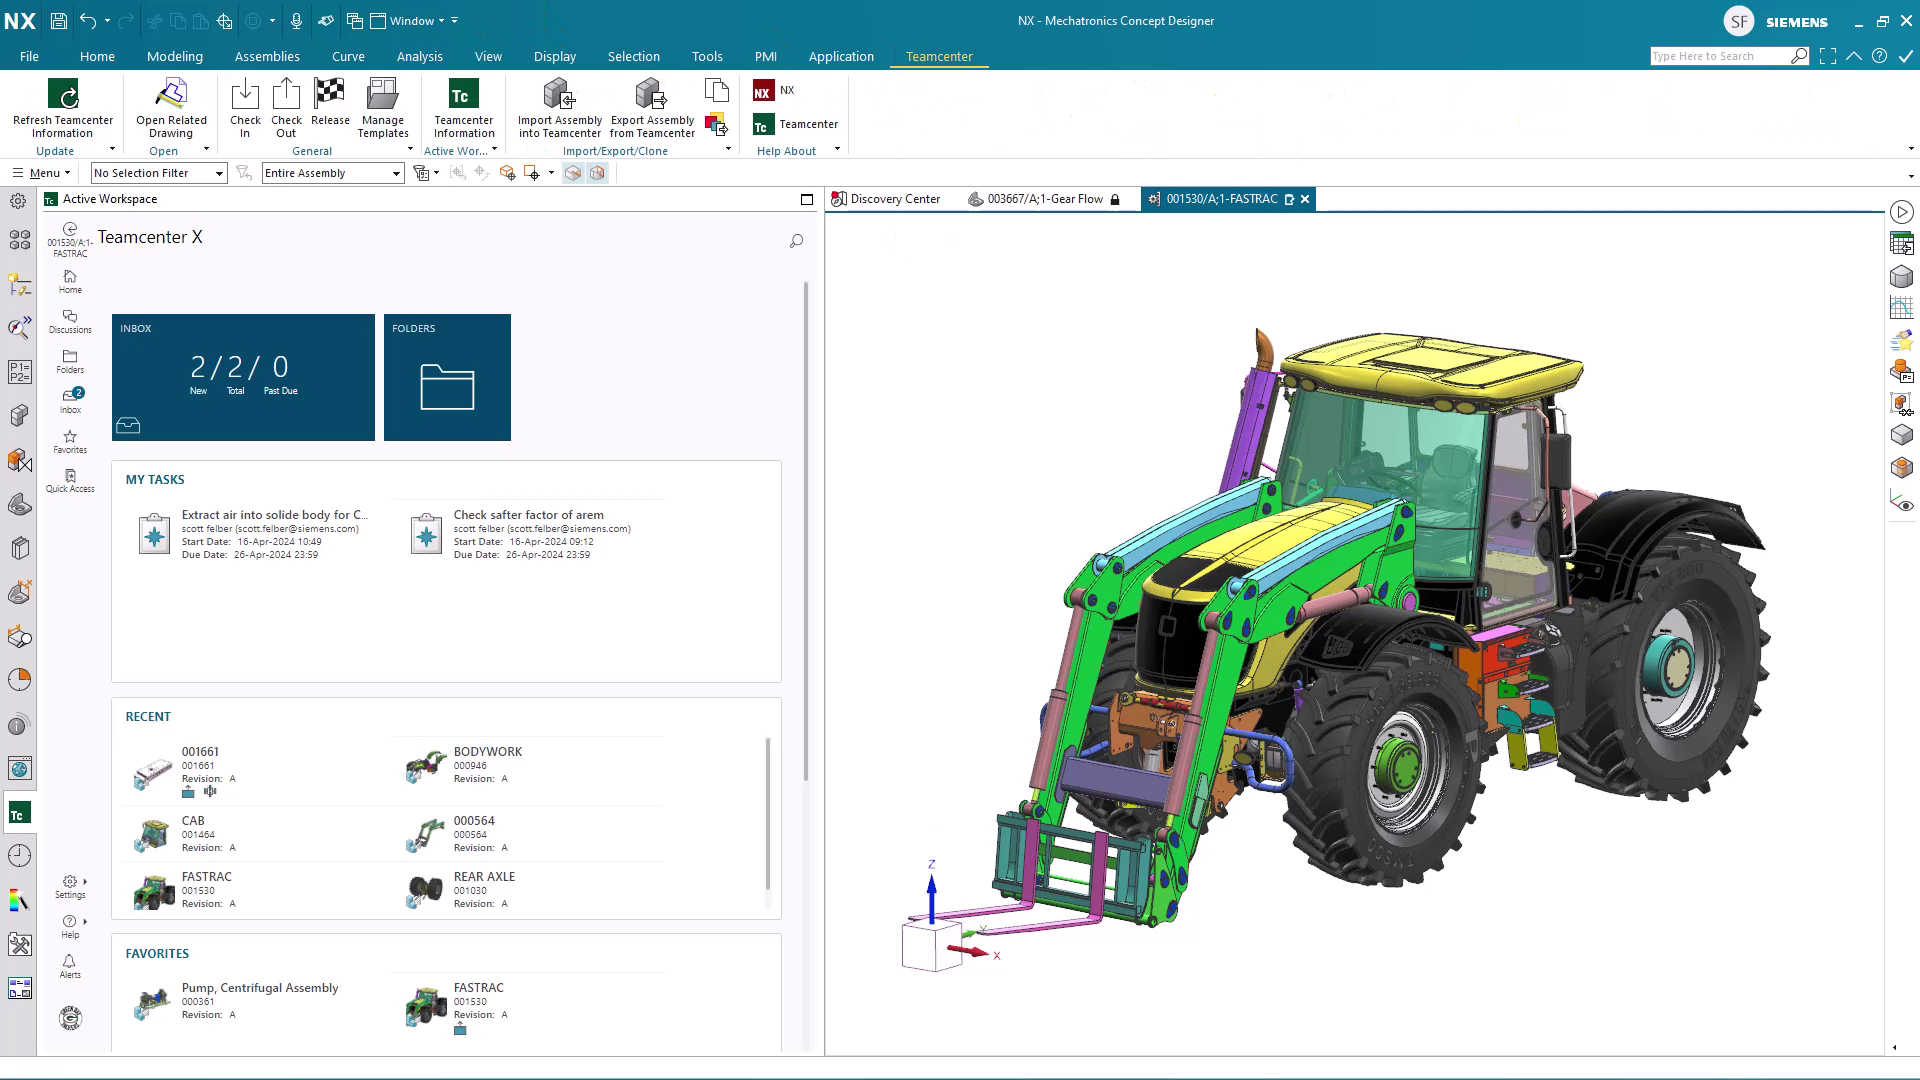Click the Release flag icon
Image resolution: width=1920 pixels, height=1080 pixels.
330,95
